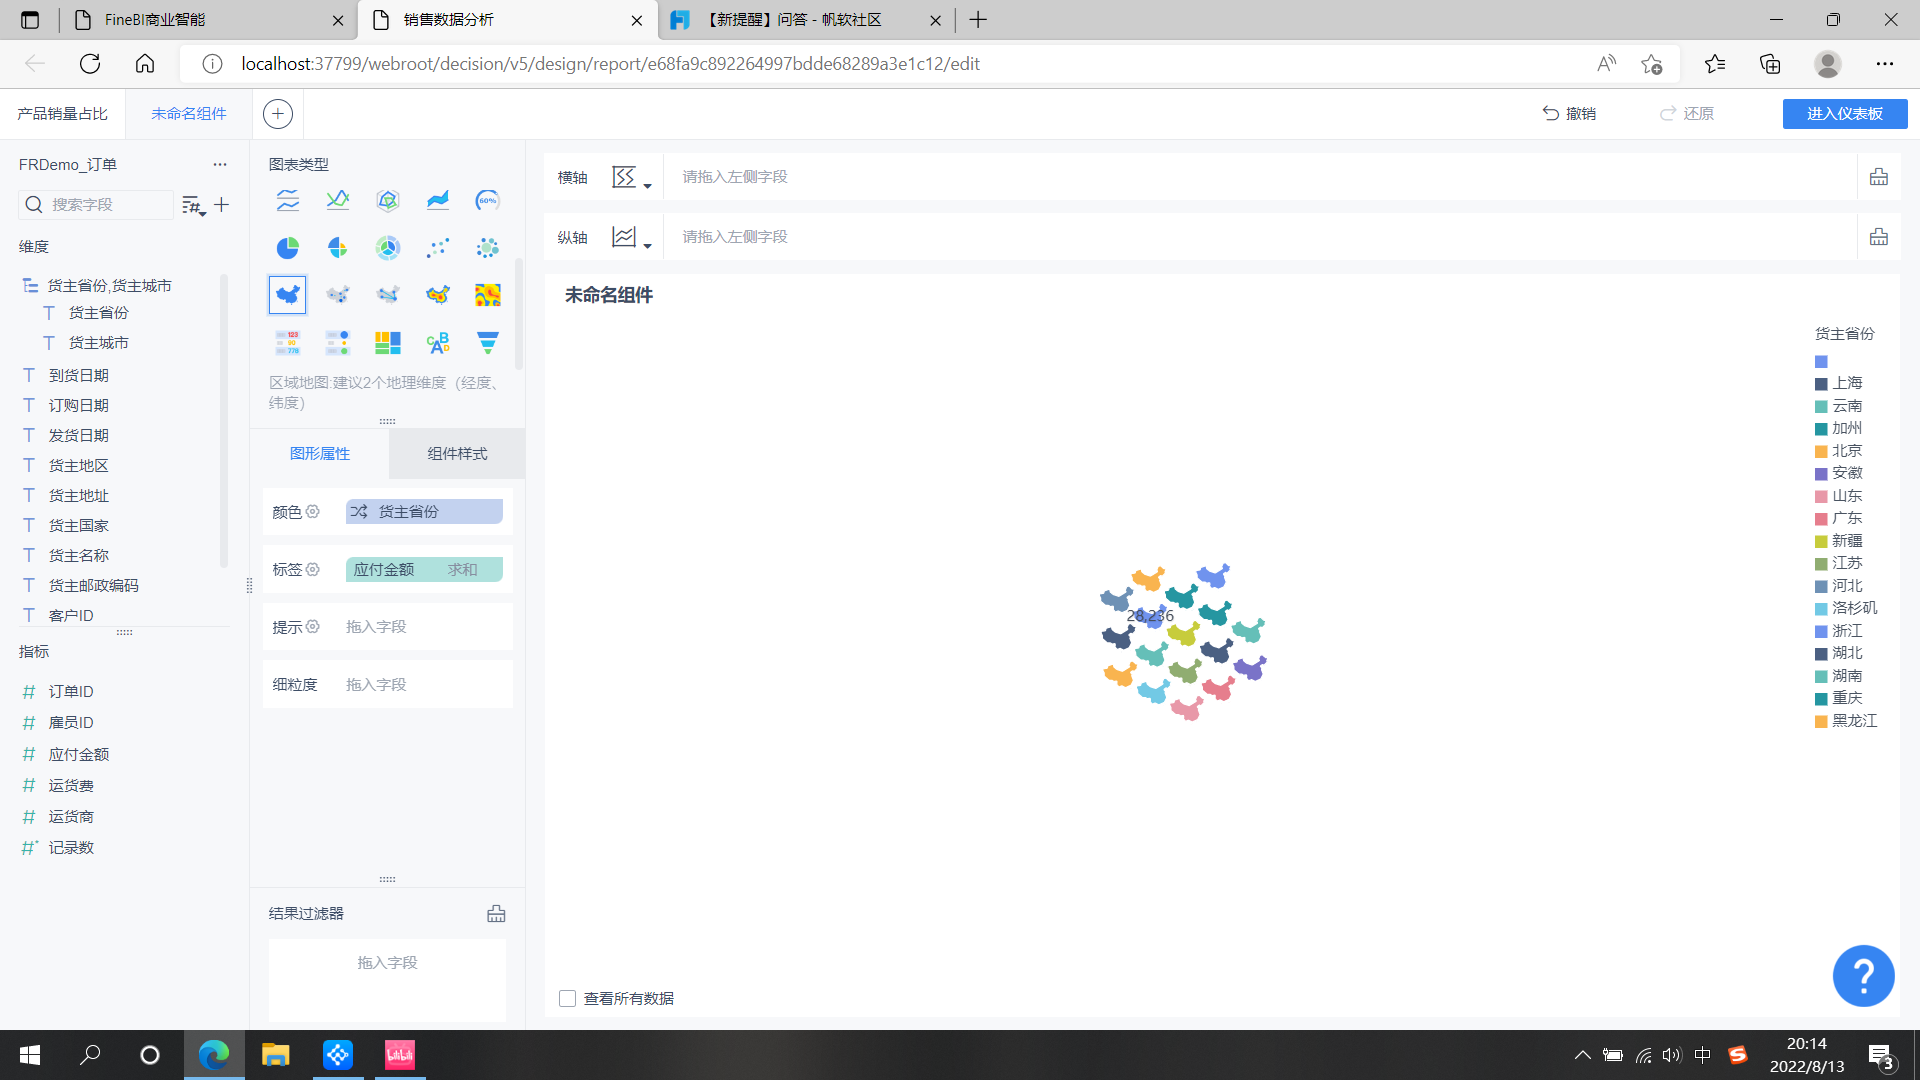Select the 应付金额 indicator field
1920x1080 pixels.
click(78, 754)
